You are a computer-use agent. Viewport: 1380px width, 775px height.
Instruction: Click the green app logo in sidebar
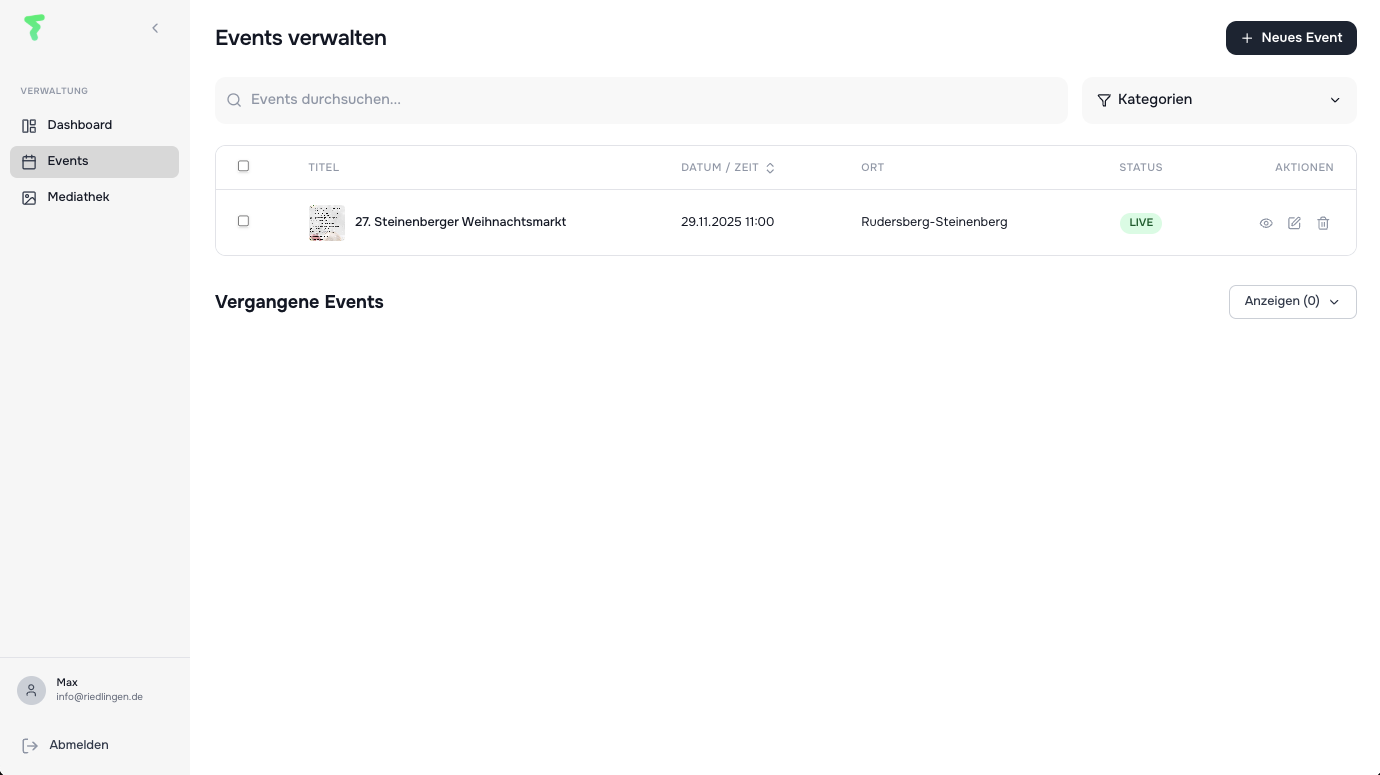pyautogui.click(x=35, y=28)
